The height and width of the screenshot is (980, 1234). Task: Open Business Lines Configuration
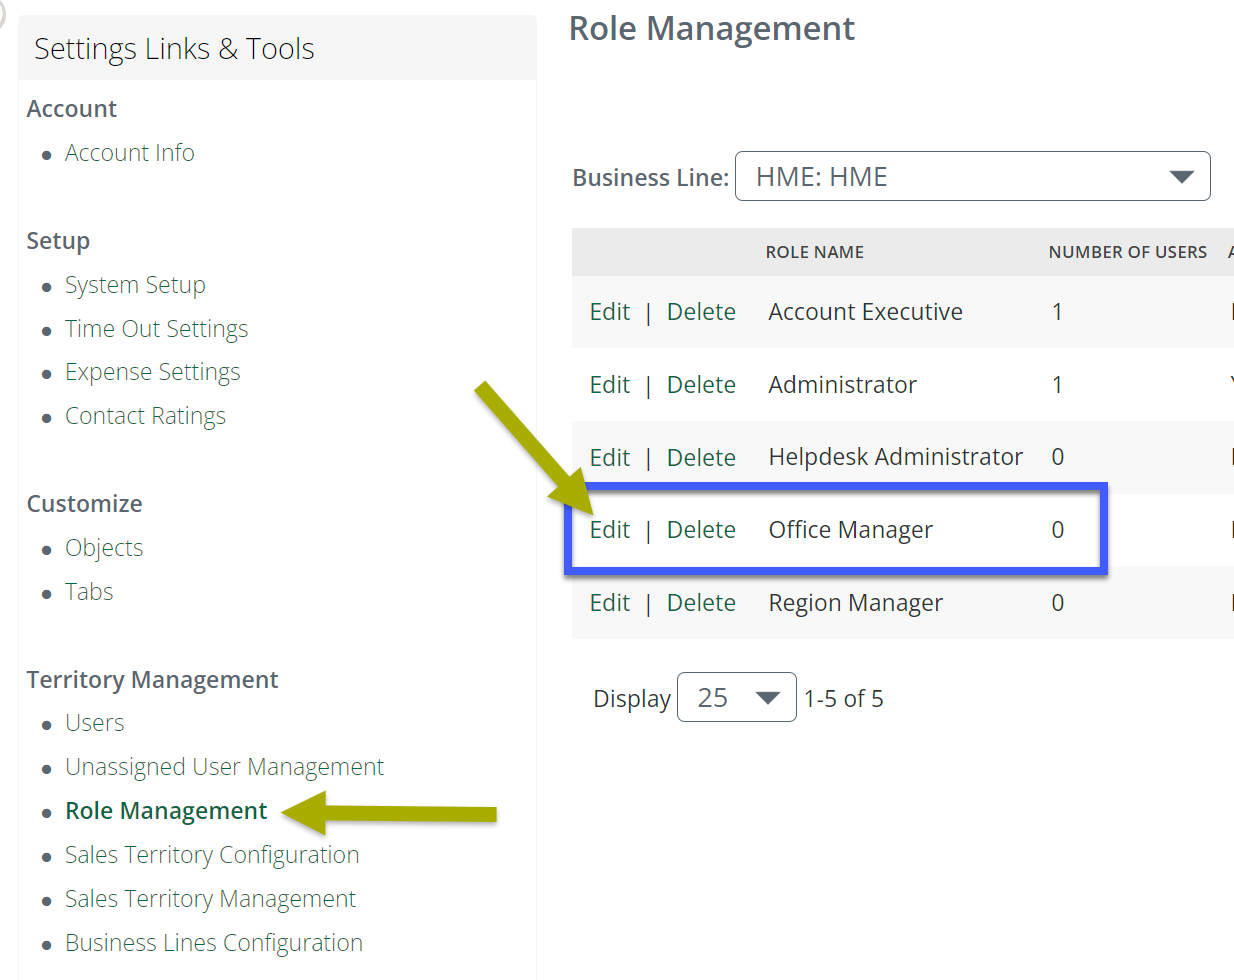pyautogui.click(x=214, y=943)
